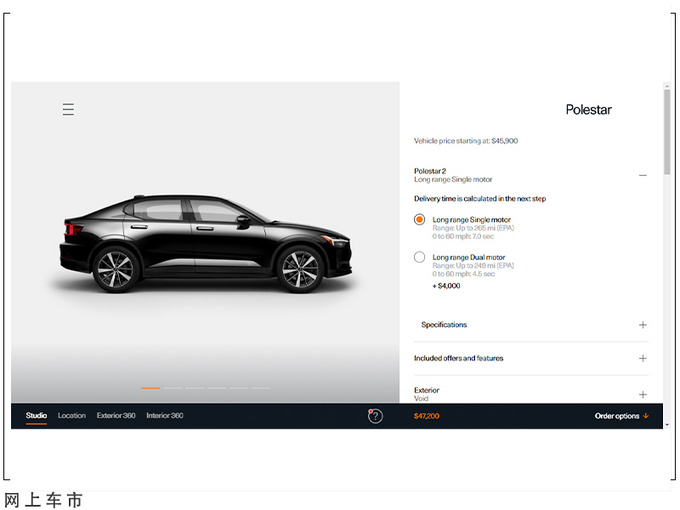Collapse the Polestar 2 section with minus icon
The image size is (680, 510).
(642, 175)
